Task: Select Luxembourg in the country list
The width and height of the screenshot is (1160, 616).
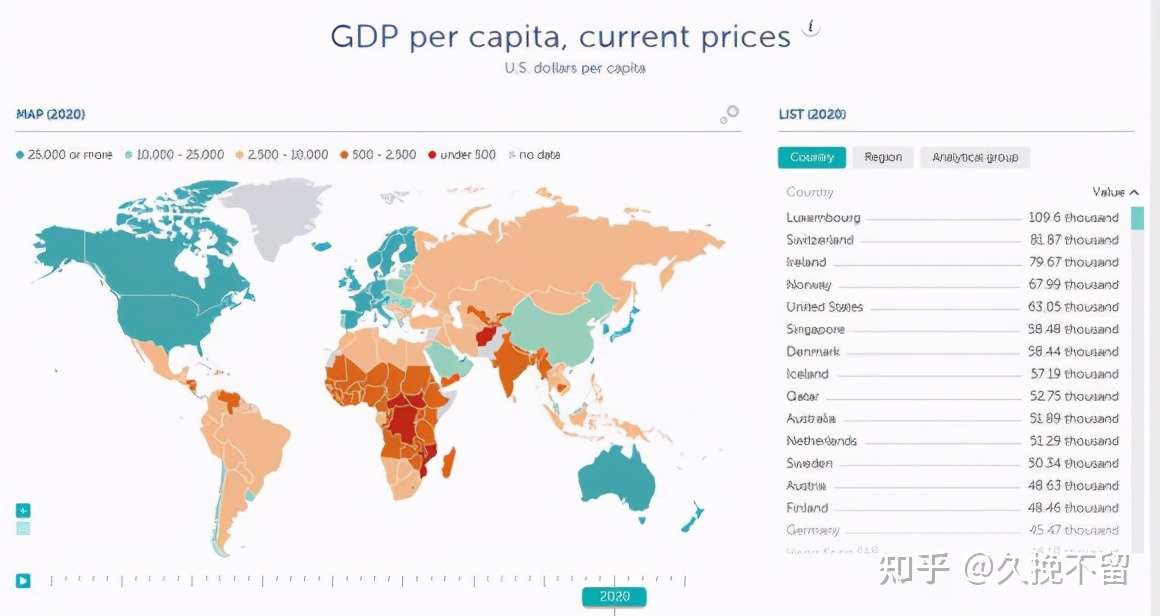Action: 823,218
